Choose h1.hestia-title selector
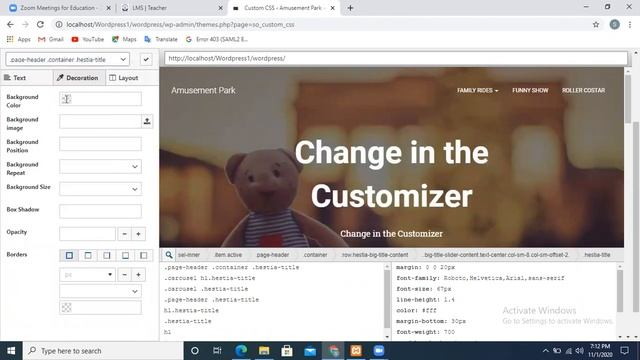The height and width of the screenshot is (360, 640). 191,310
